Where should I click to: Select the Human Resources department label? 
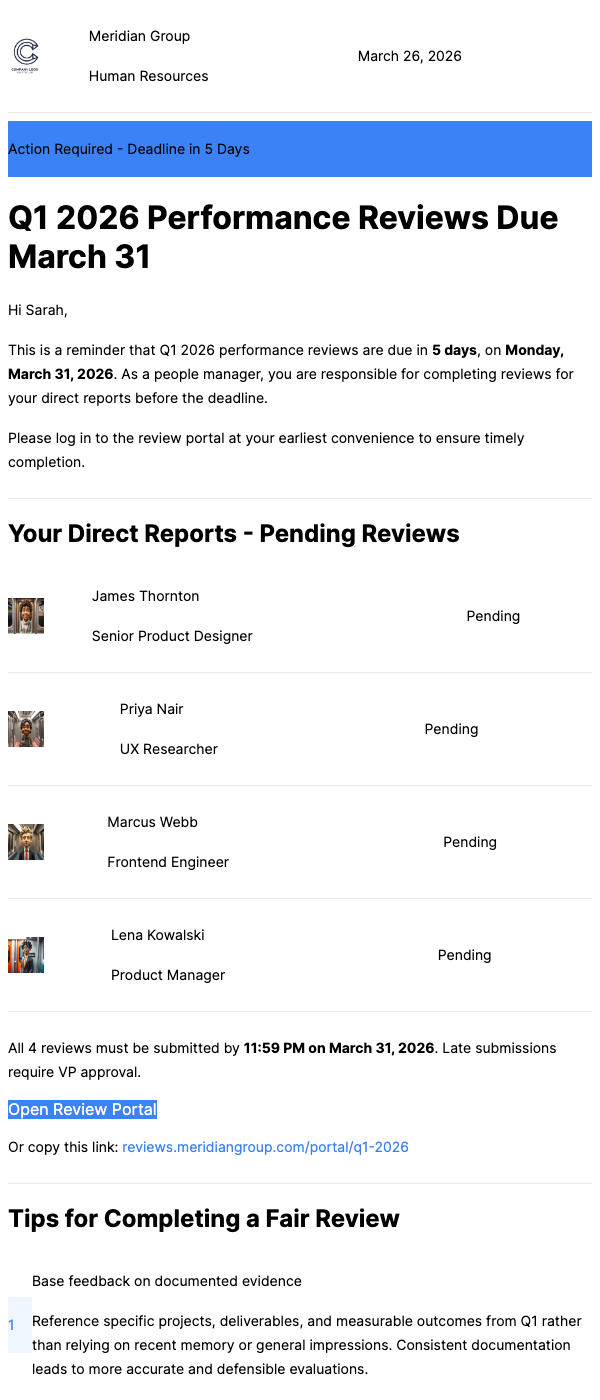click(148, 75)
